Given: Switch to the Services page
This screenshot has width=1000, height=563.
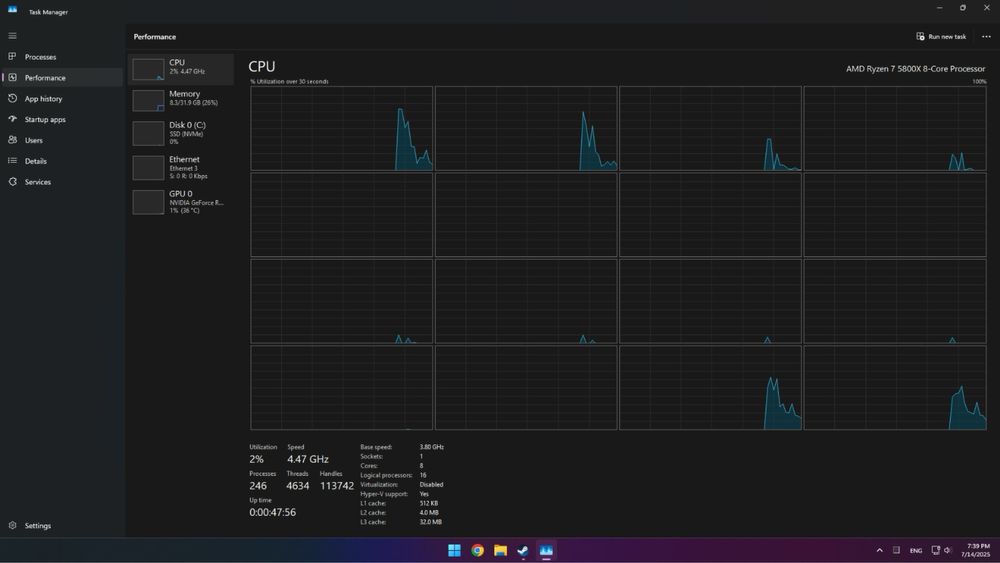Looking at the screenshot, I should coord(62,182).
